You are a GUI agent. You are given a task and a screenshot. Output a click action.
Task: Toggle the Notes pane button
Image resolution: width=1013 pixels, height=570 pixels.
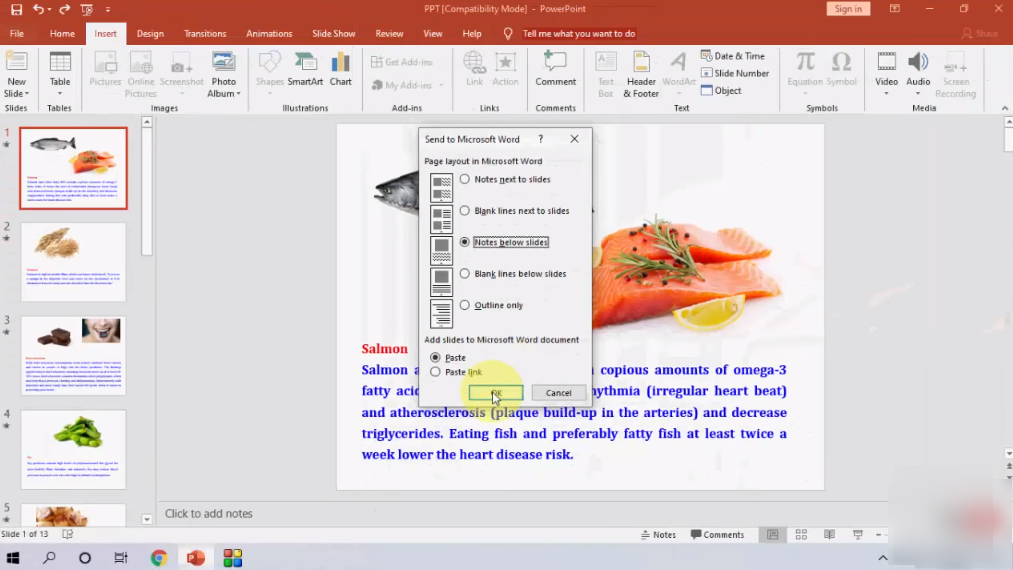pos(658,534)
